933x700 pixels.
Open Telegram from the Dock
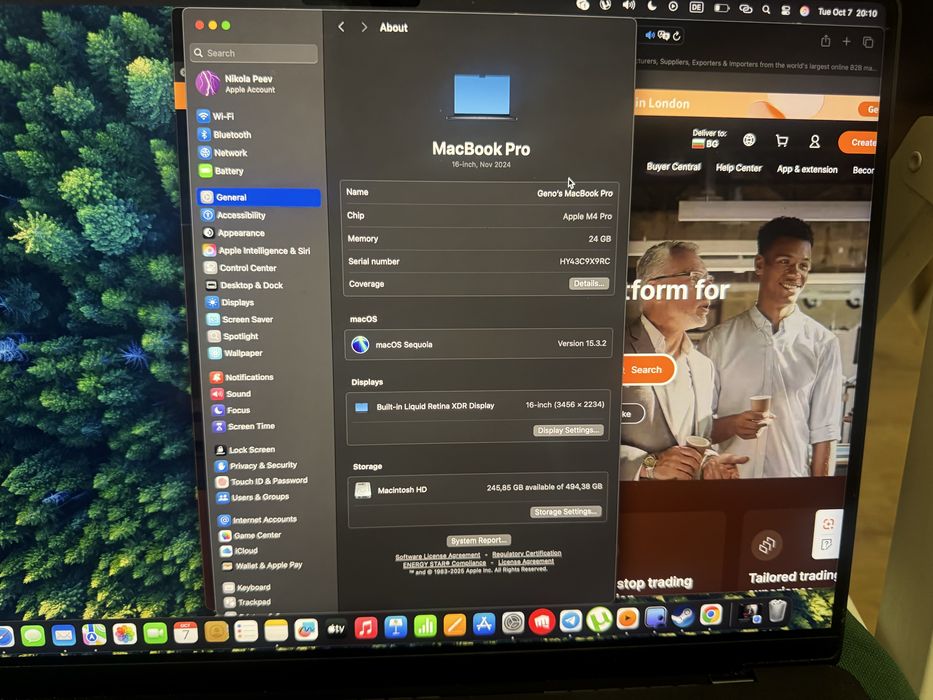point(571,621)
